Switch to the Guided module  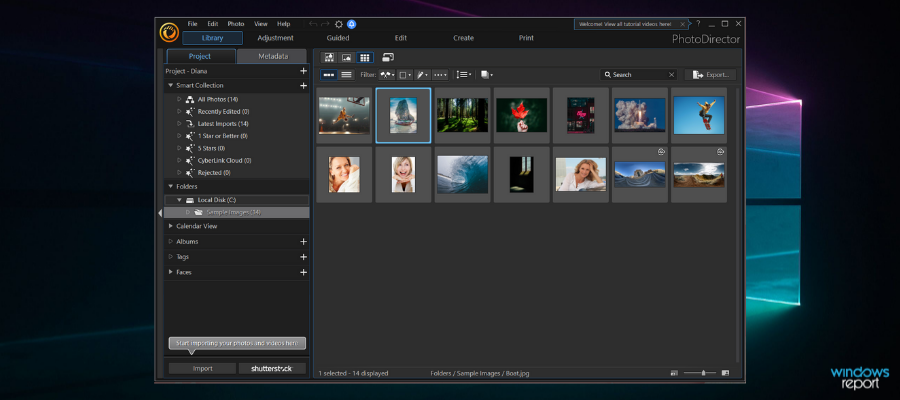tap(338, 38)
